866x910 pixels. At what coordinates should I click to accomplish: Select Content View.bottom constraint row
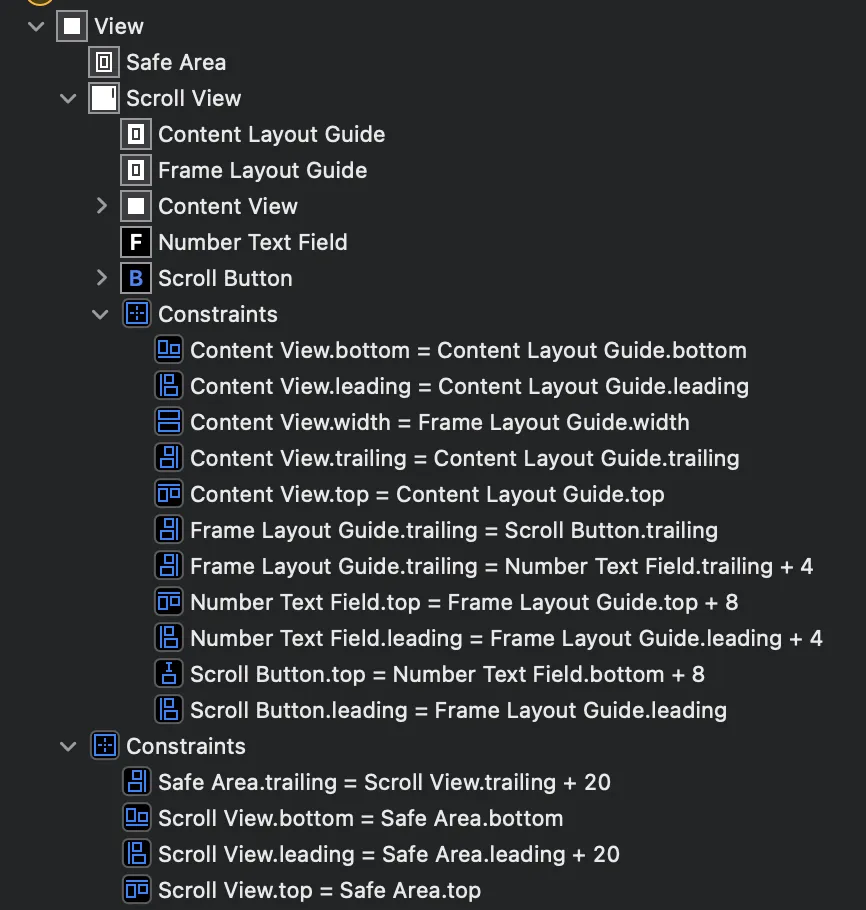[468, 350]
